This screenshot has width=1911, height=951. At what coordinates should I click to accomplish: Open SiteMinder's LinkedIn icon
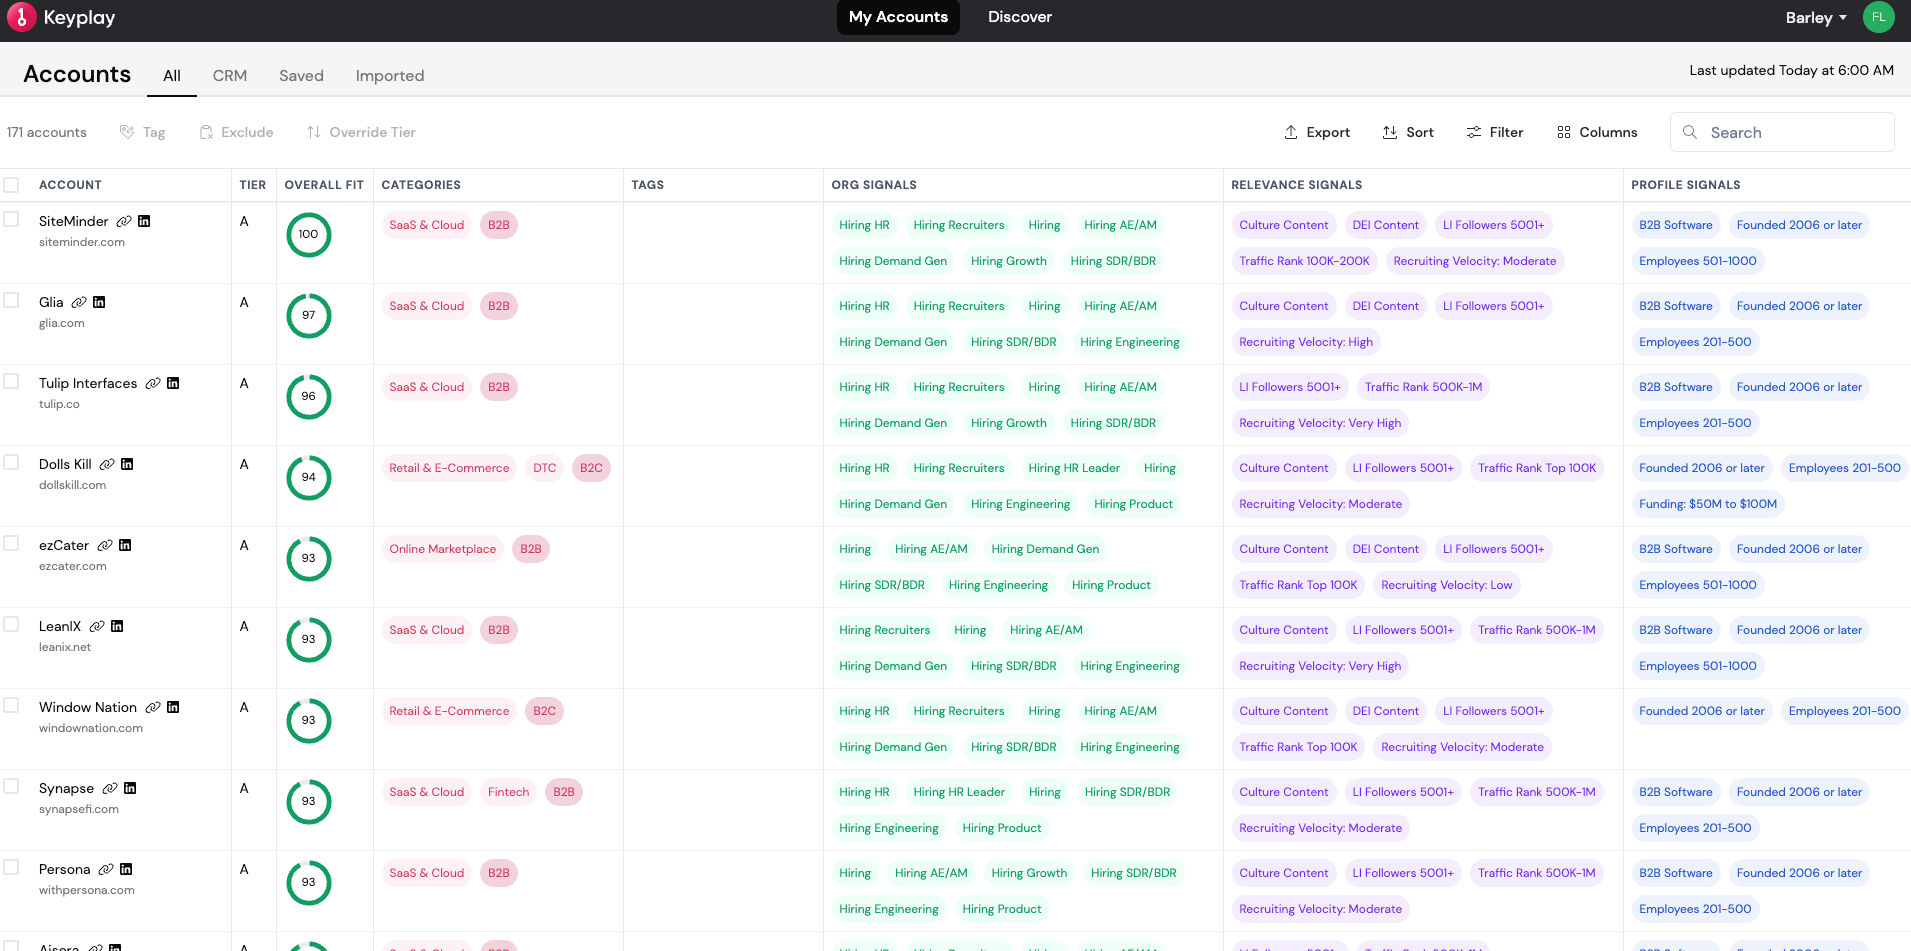(x=144, y=221)
